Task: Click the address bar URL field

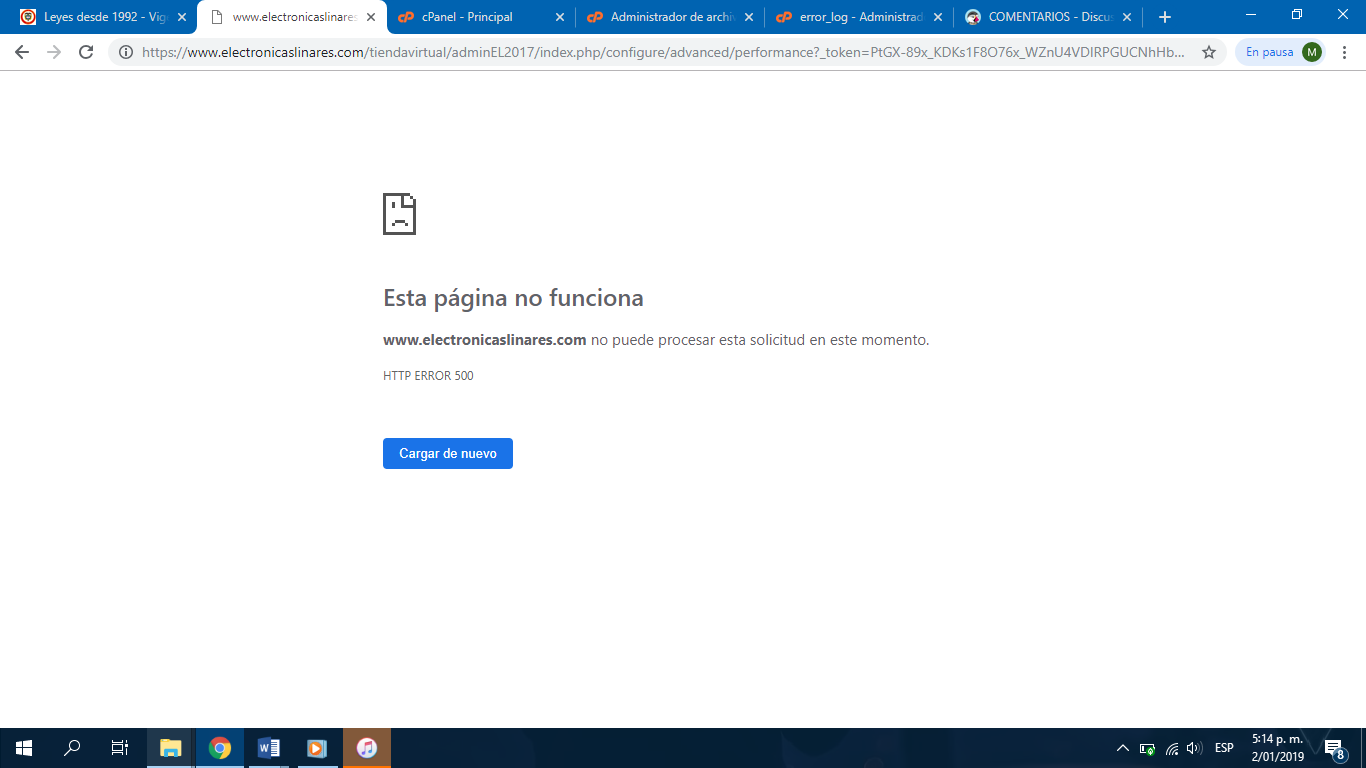Action: 663,52
